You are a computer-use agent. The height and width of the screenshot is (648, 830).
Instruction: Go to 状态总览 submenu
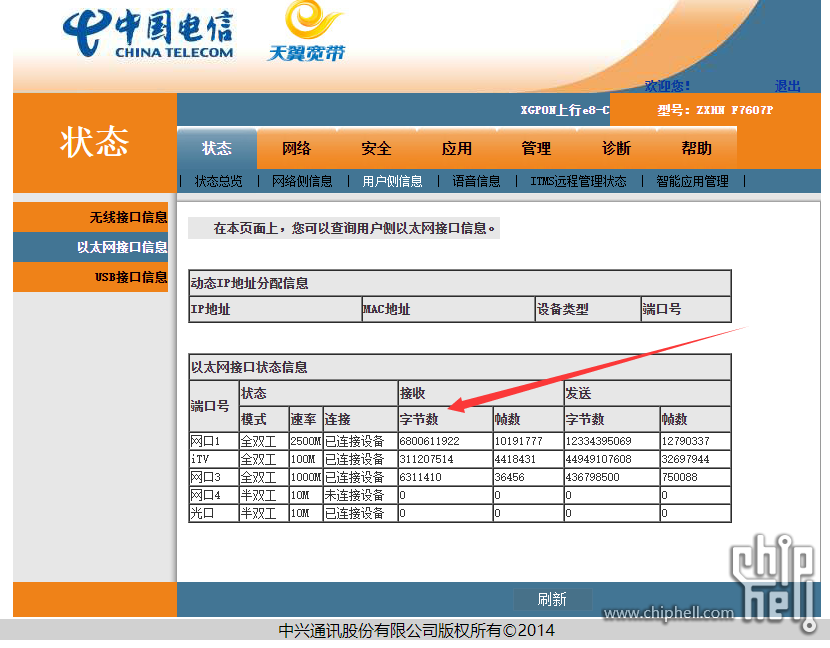(219, 182)
